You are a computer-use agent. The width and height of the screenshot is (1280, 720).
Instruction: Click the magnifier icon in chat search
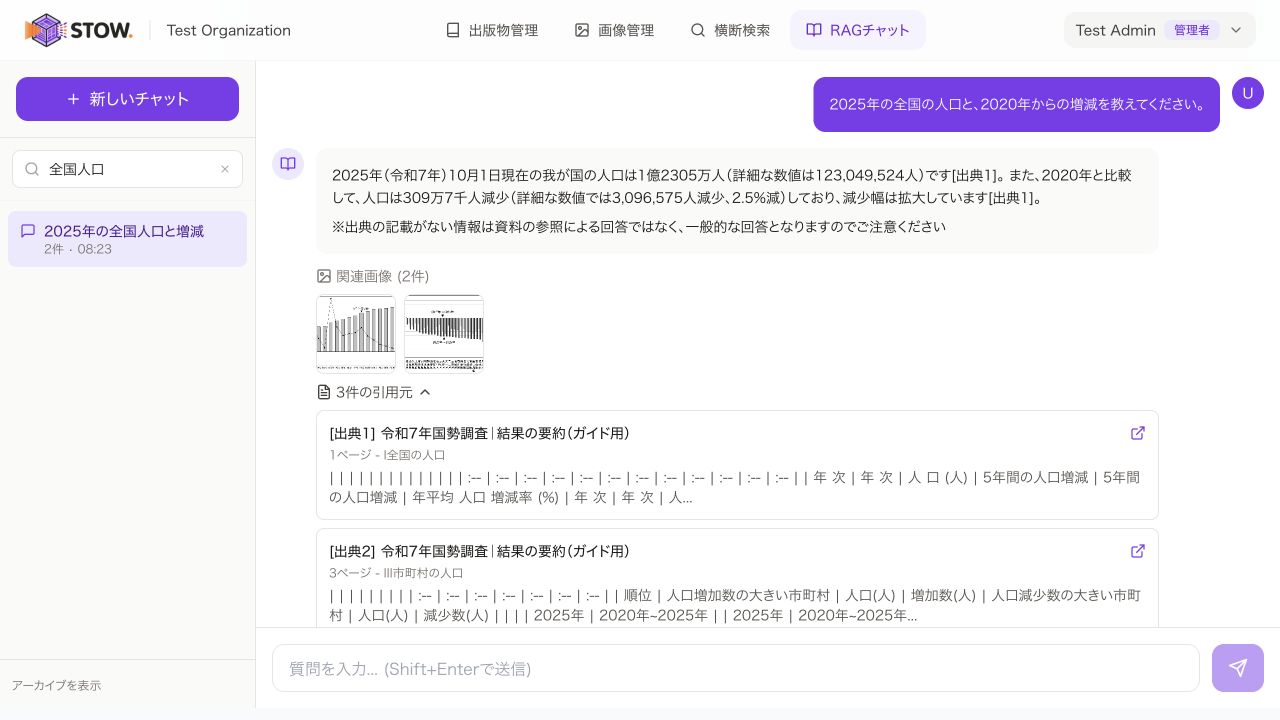32,169
